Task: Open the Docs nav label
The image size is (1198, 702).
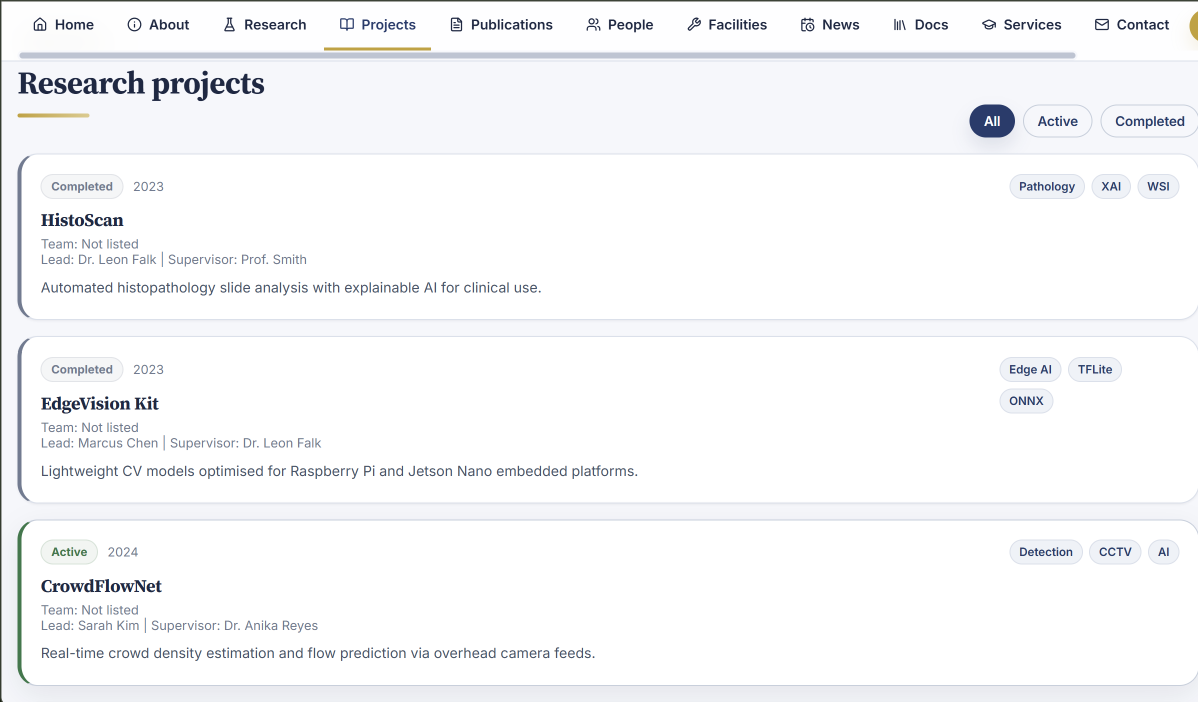Action: click(x=931, y=24)
